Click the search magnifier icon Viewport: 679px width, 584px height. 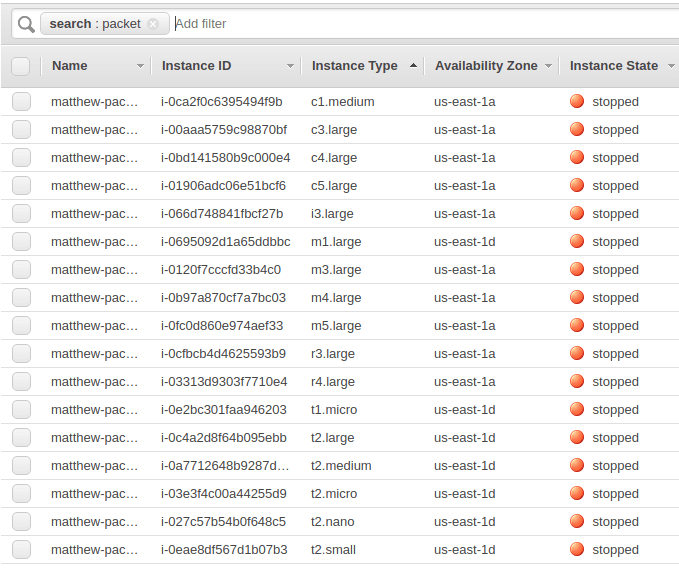[x=25, y=24]
